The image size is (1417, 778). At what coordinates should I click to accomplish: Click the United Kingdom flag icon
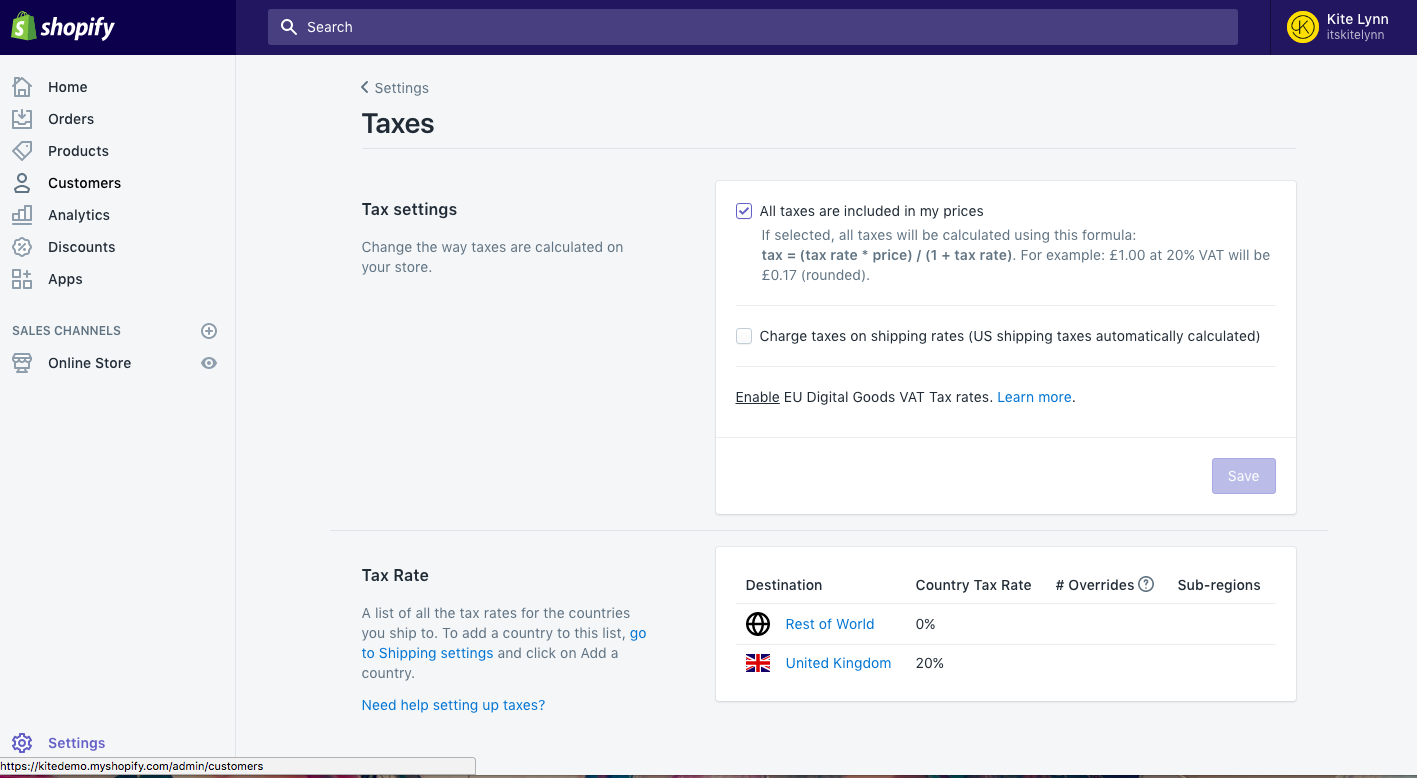tap(758, 662)
